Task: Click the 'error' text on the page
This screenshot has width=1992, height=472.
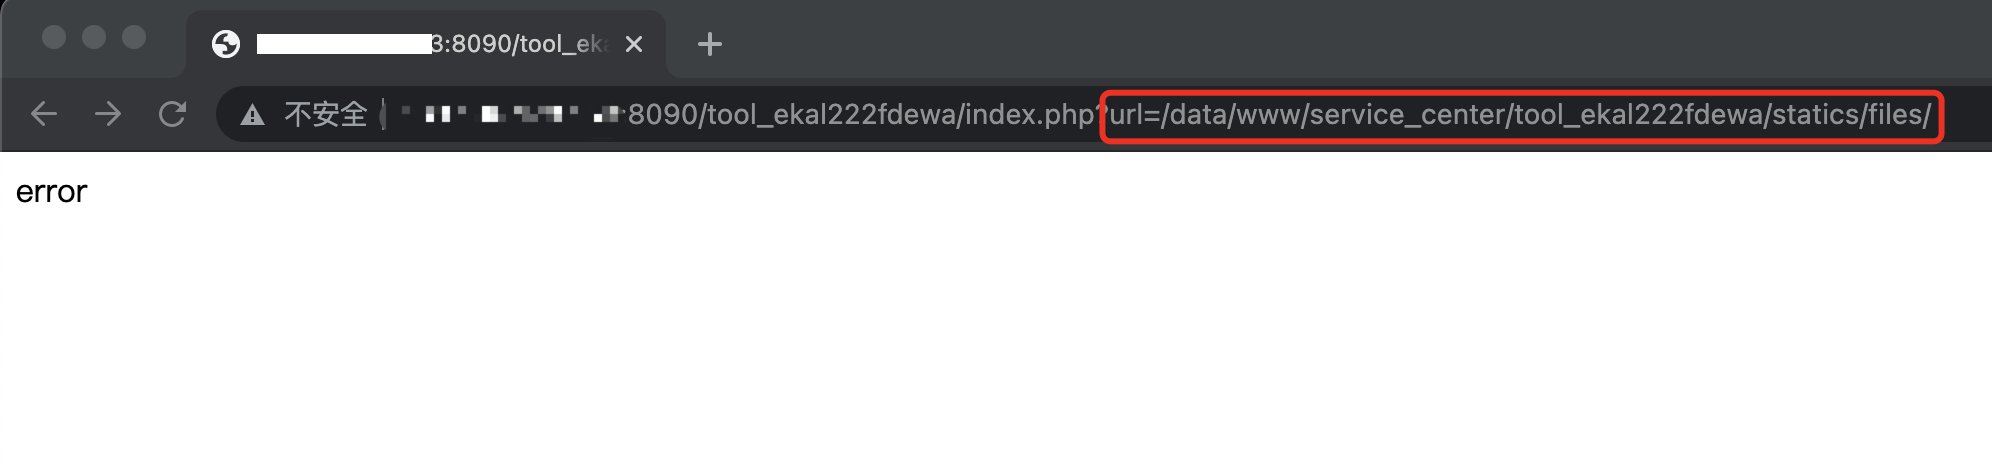Action: 52,192
